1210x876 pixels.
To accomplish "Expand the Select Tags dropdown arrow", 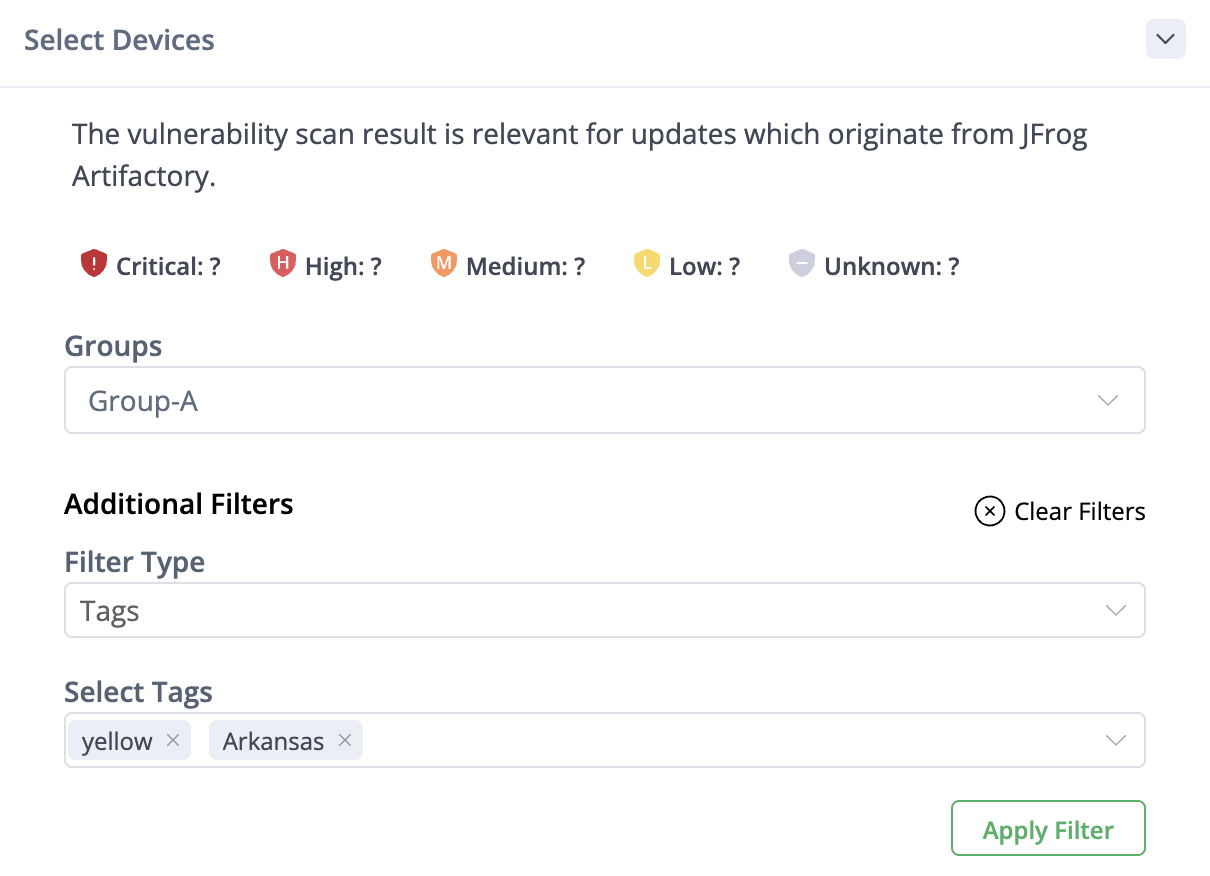I will pyautogui.click(x=1116, y=740).
